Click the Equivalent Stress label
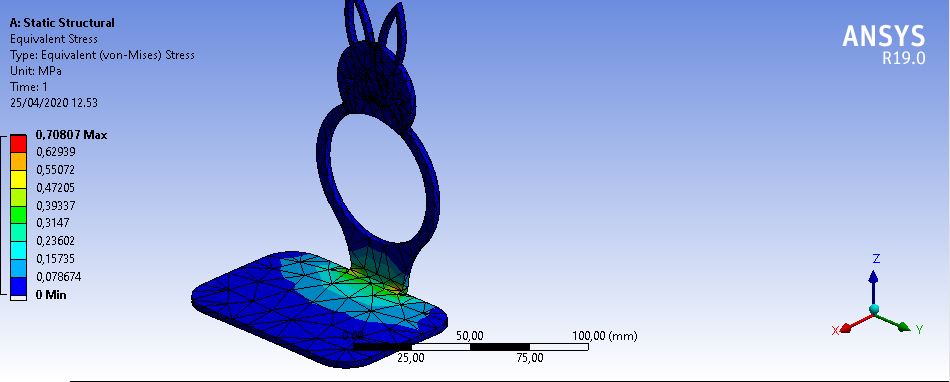 54,39
